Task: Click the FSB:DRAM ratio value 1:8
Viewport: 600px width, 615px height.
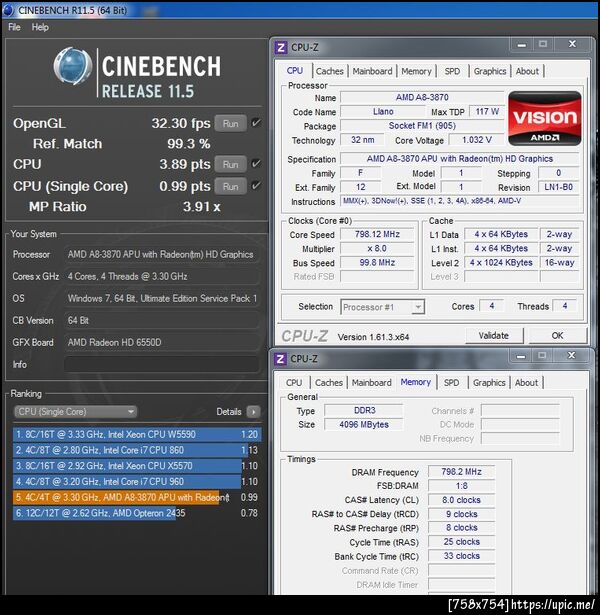Action: coord(461,486)
